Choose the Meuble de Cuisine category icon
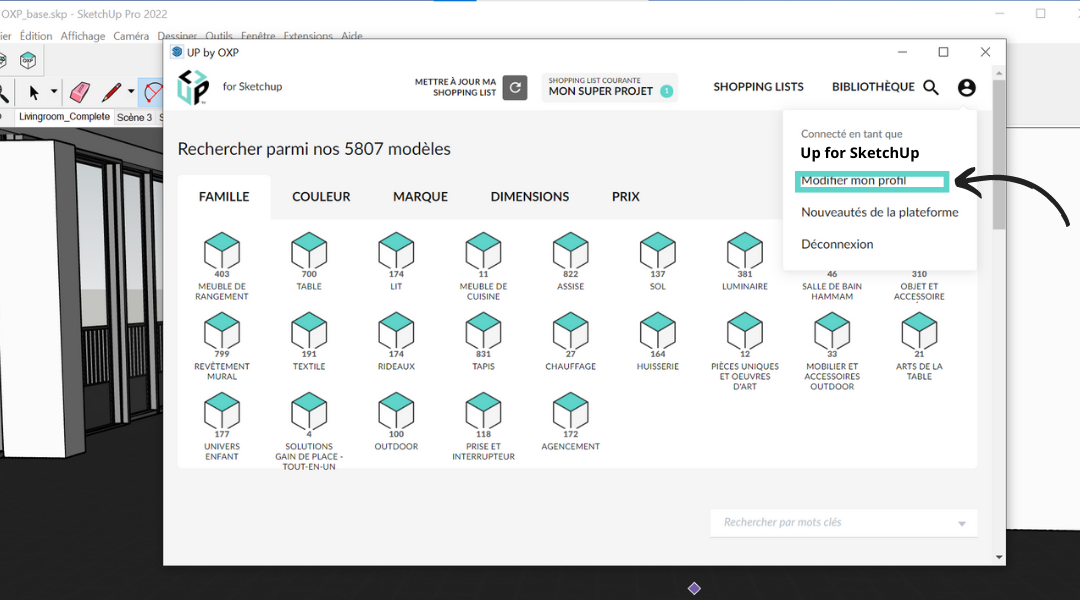 tap(484, 250)
